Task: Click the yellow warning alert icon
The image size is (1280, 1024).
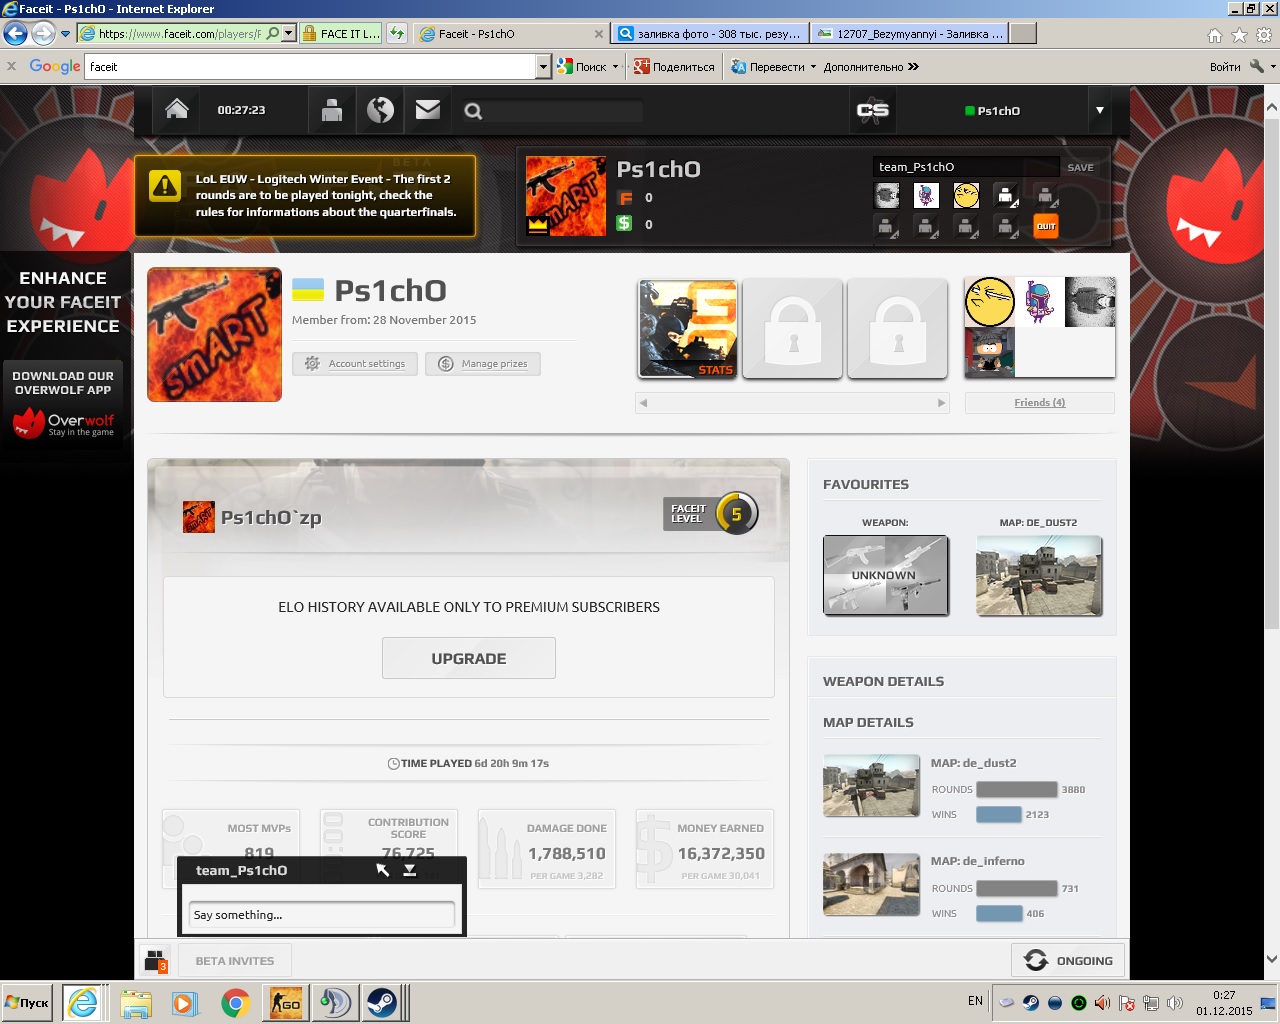Action: point(165,186)
